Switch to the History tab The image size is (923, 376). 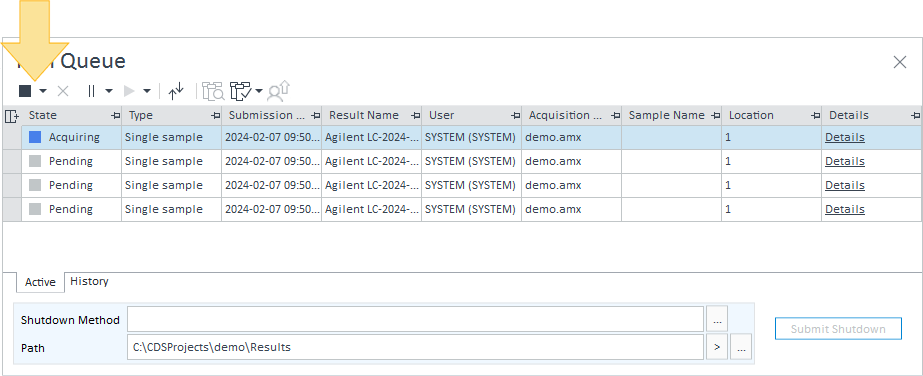tap(89, 281)
